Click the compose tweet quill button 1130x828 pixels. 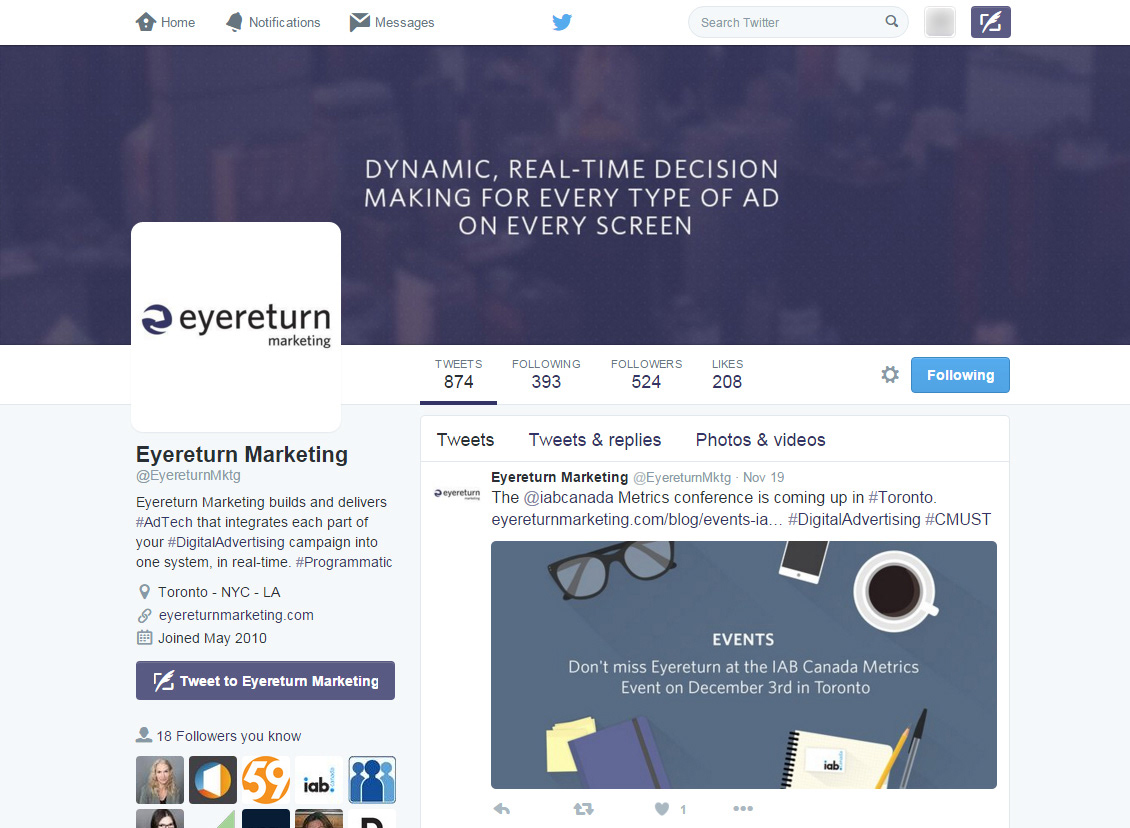click(990, 22)
